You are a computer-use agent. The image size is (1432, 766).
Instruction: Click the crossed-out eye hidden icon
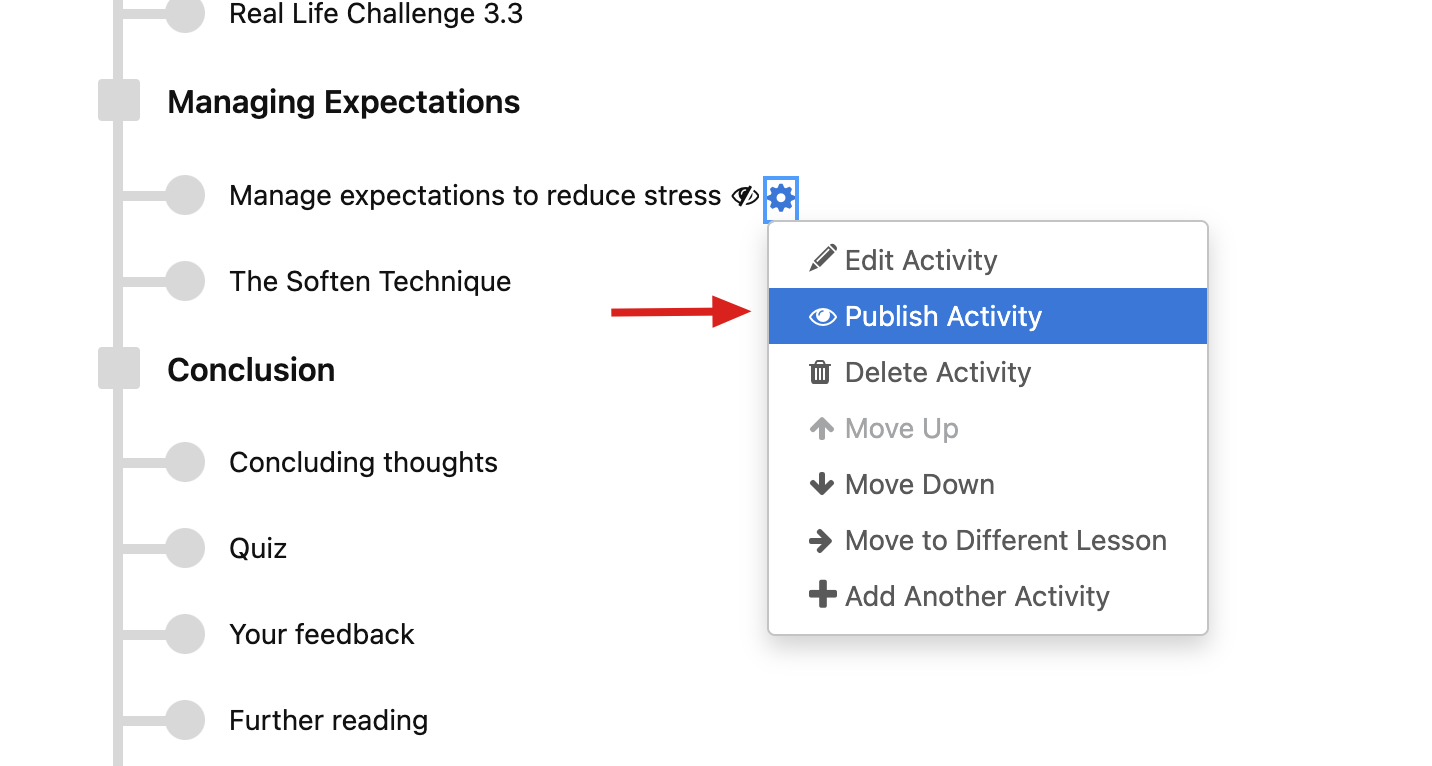pyautogui.click(x=745, y=196)
